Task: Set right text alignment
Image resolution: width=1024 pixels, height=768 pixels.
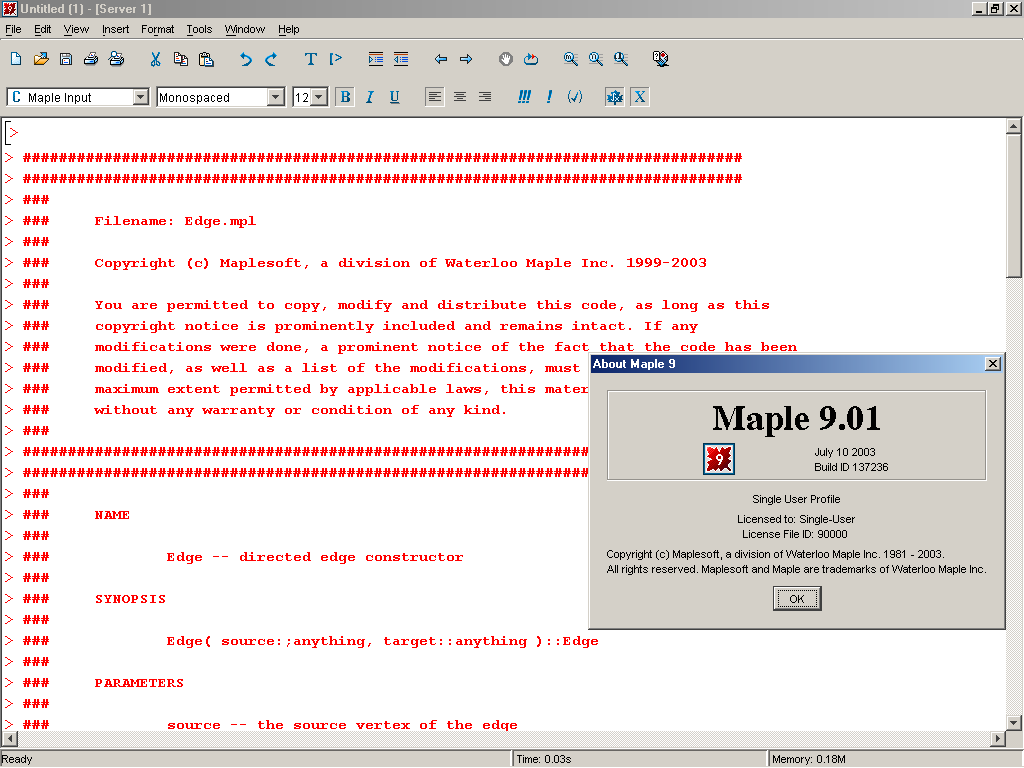Action: click(x=485, y=97)
